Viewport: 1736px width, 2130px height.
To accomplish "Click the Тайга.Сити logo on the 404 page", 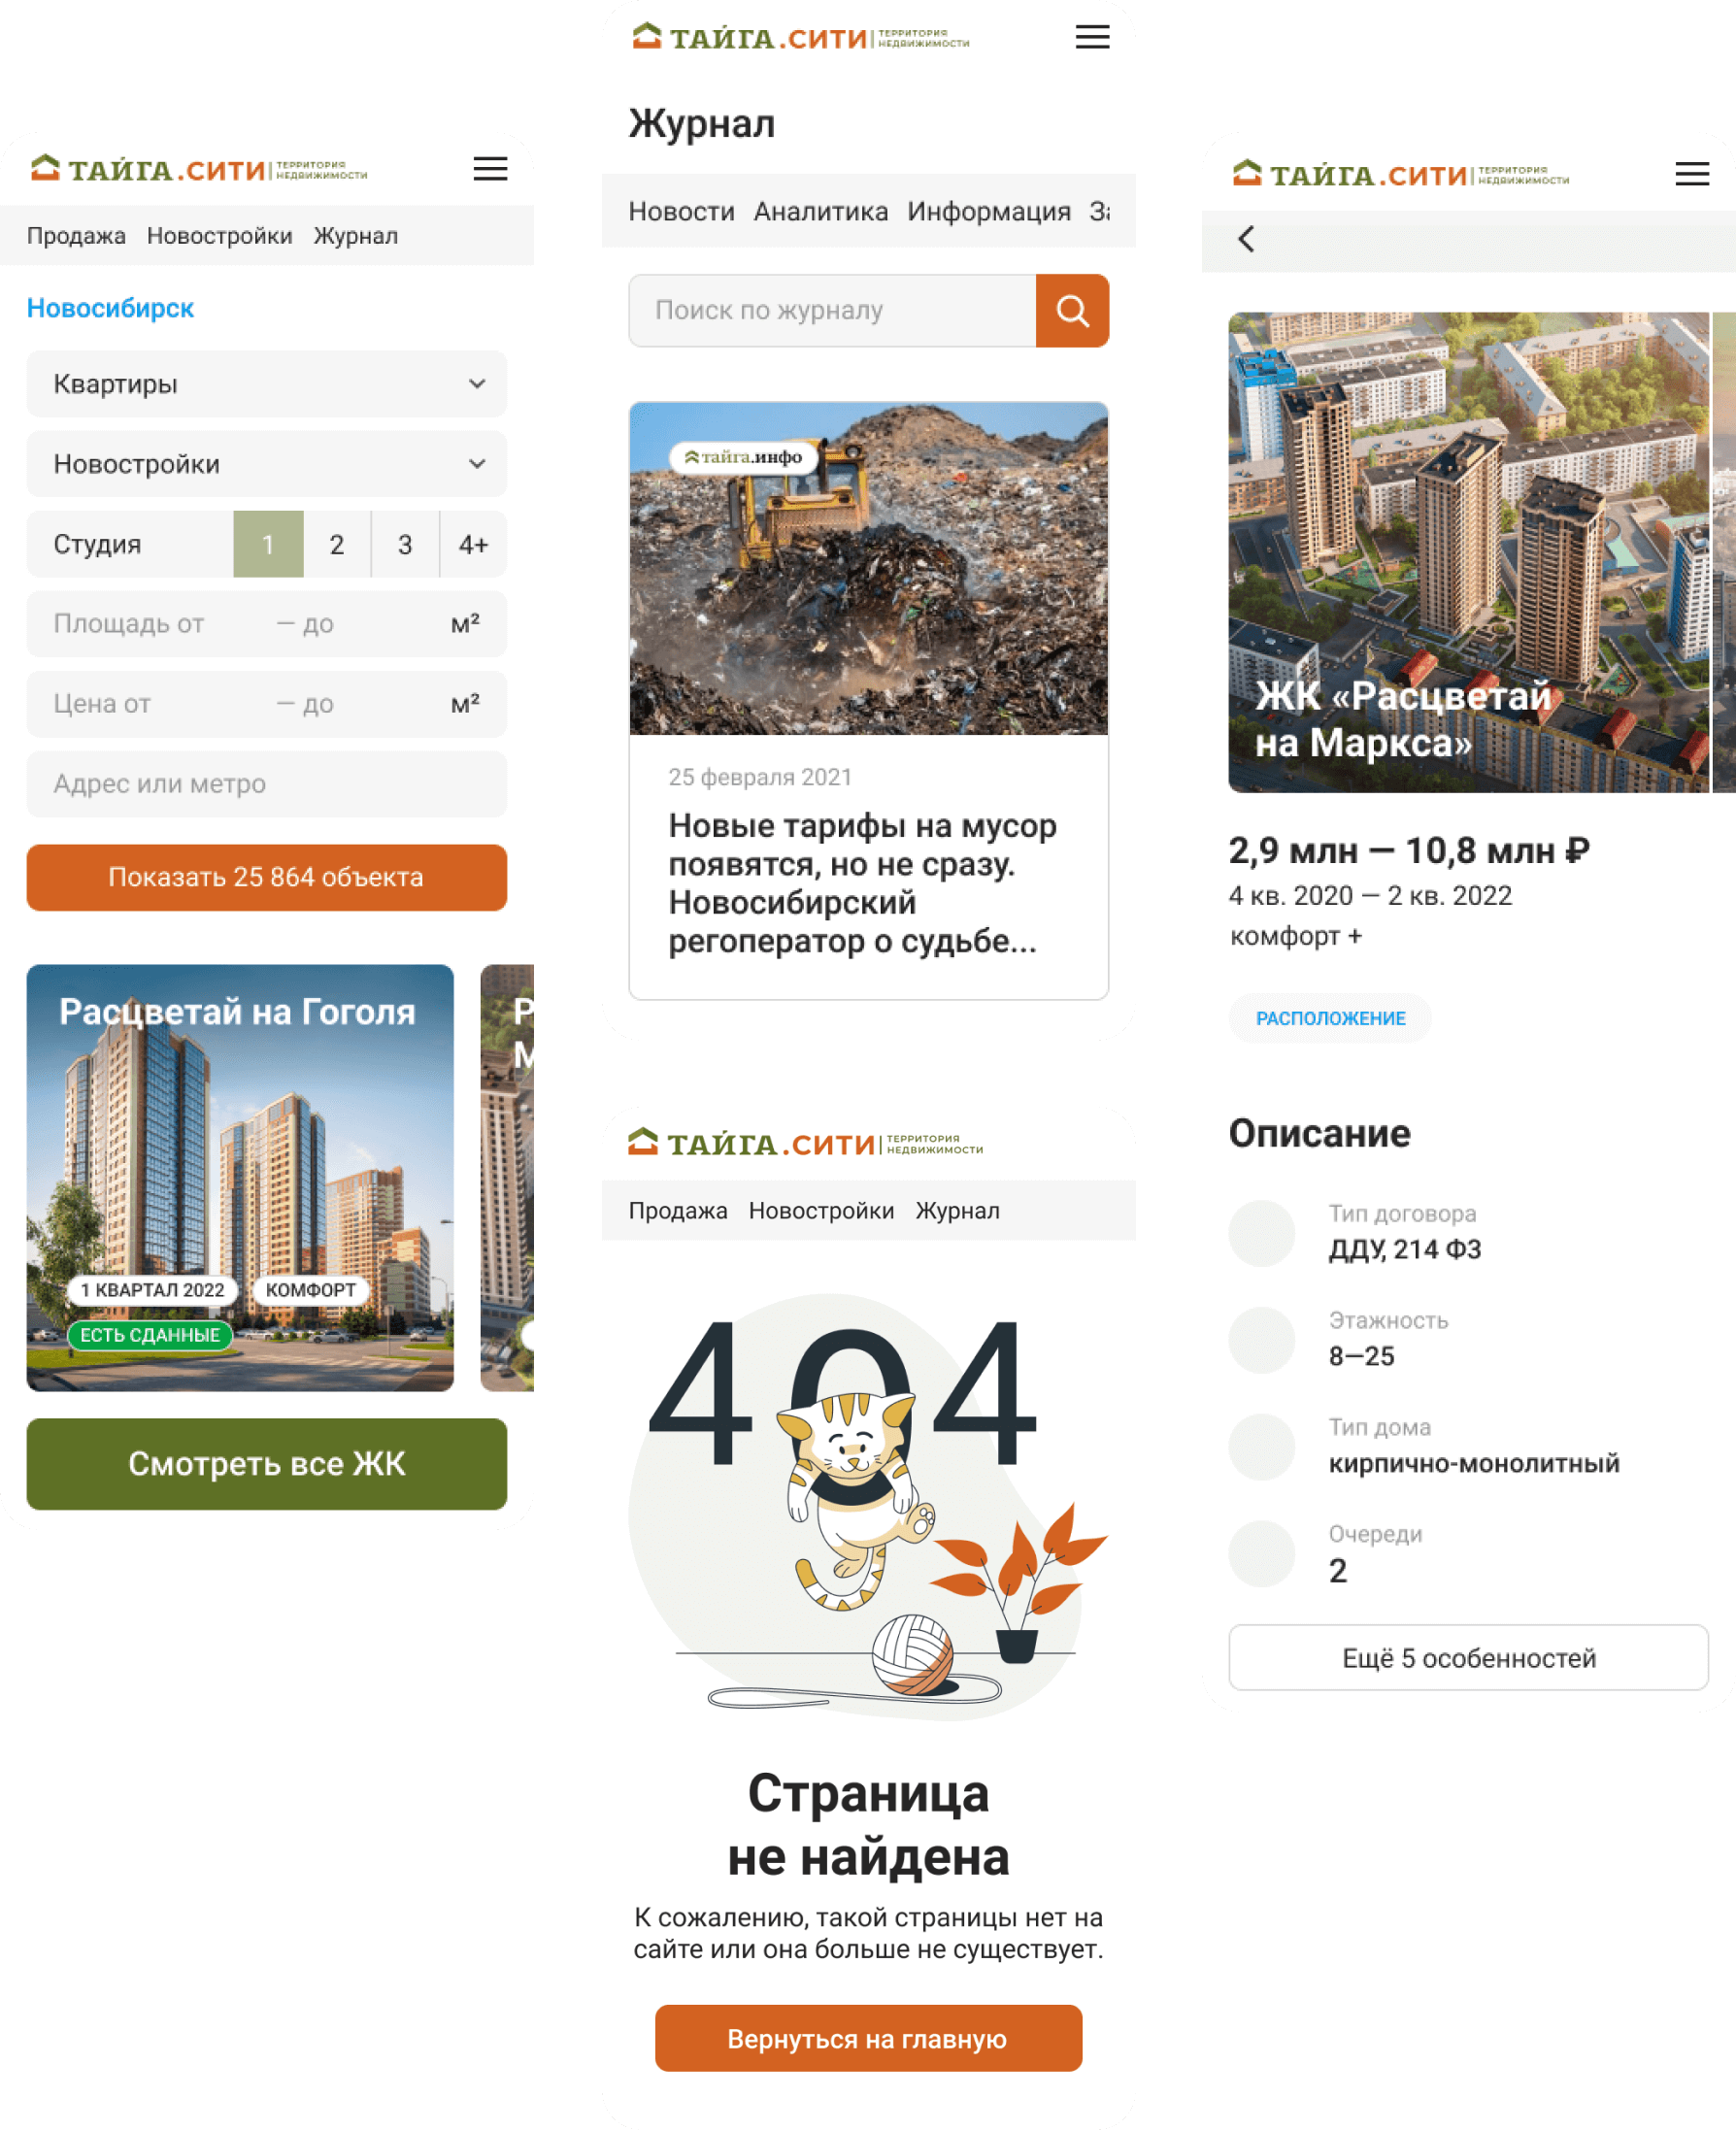I will pos(805,1142).
